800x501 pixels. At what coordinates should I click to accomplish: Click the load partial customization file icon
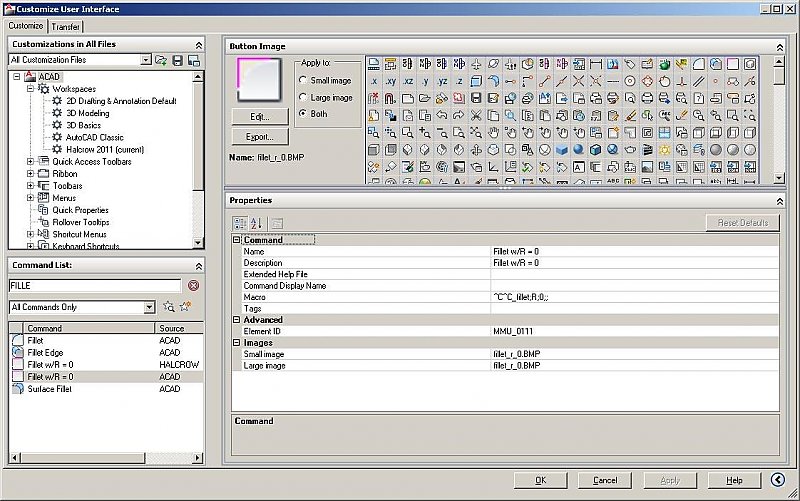[162, 61]
